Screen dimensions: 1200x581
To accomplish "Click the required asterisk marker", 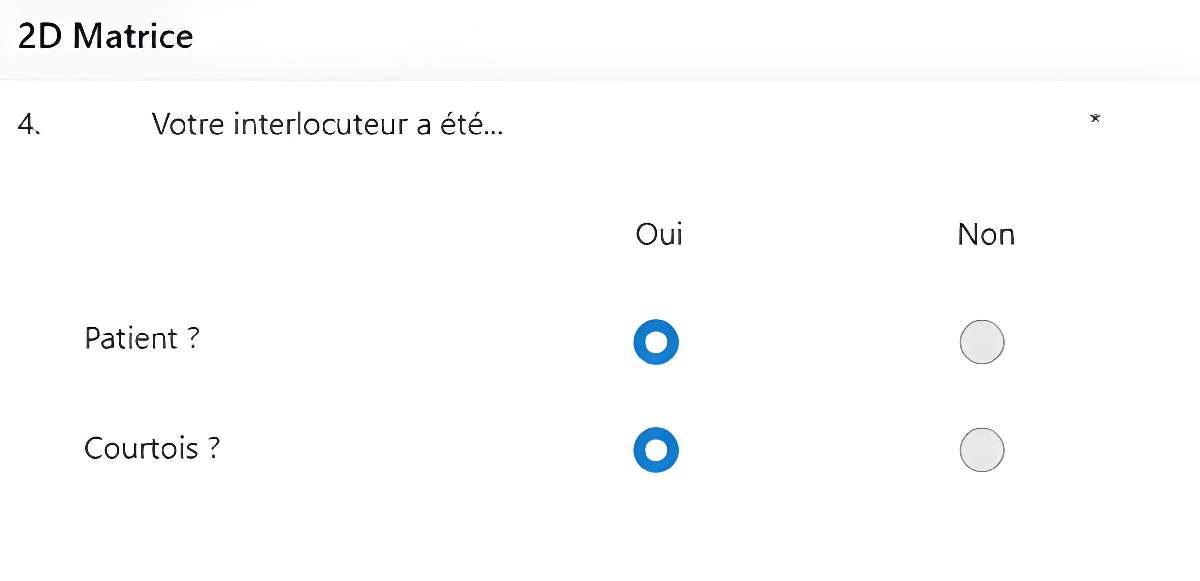I will pyautogui.click(x=1095, y=119).
